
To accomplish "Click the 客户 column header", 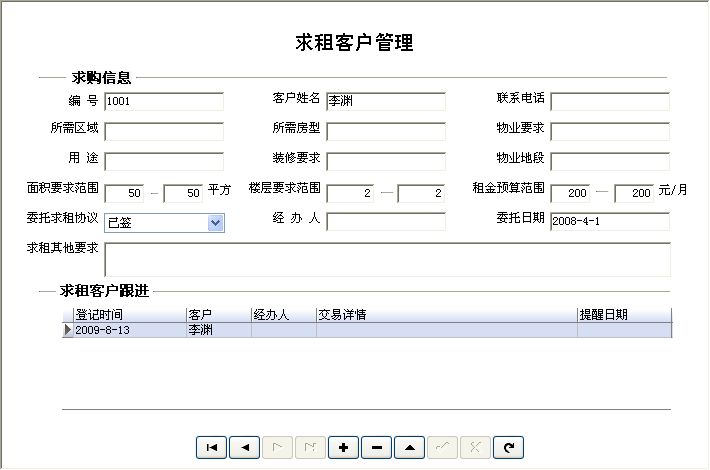I will click(x=219, y=315).
